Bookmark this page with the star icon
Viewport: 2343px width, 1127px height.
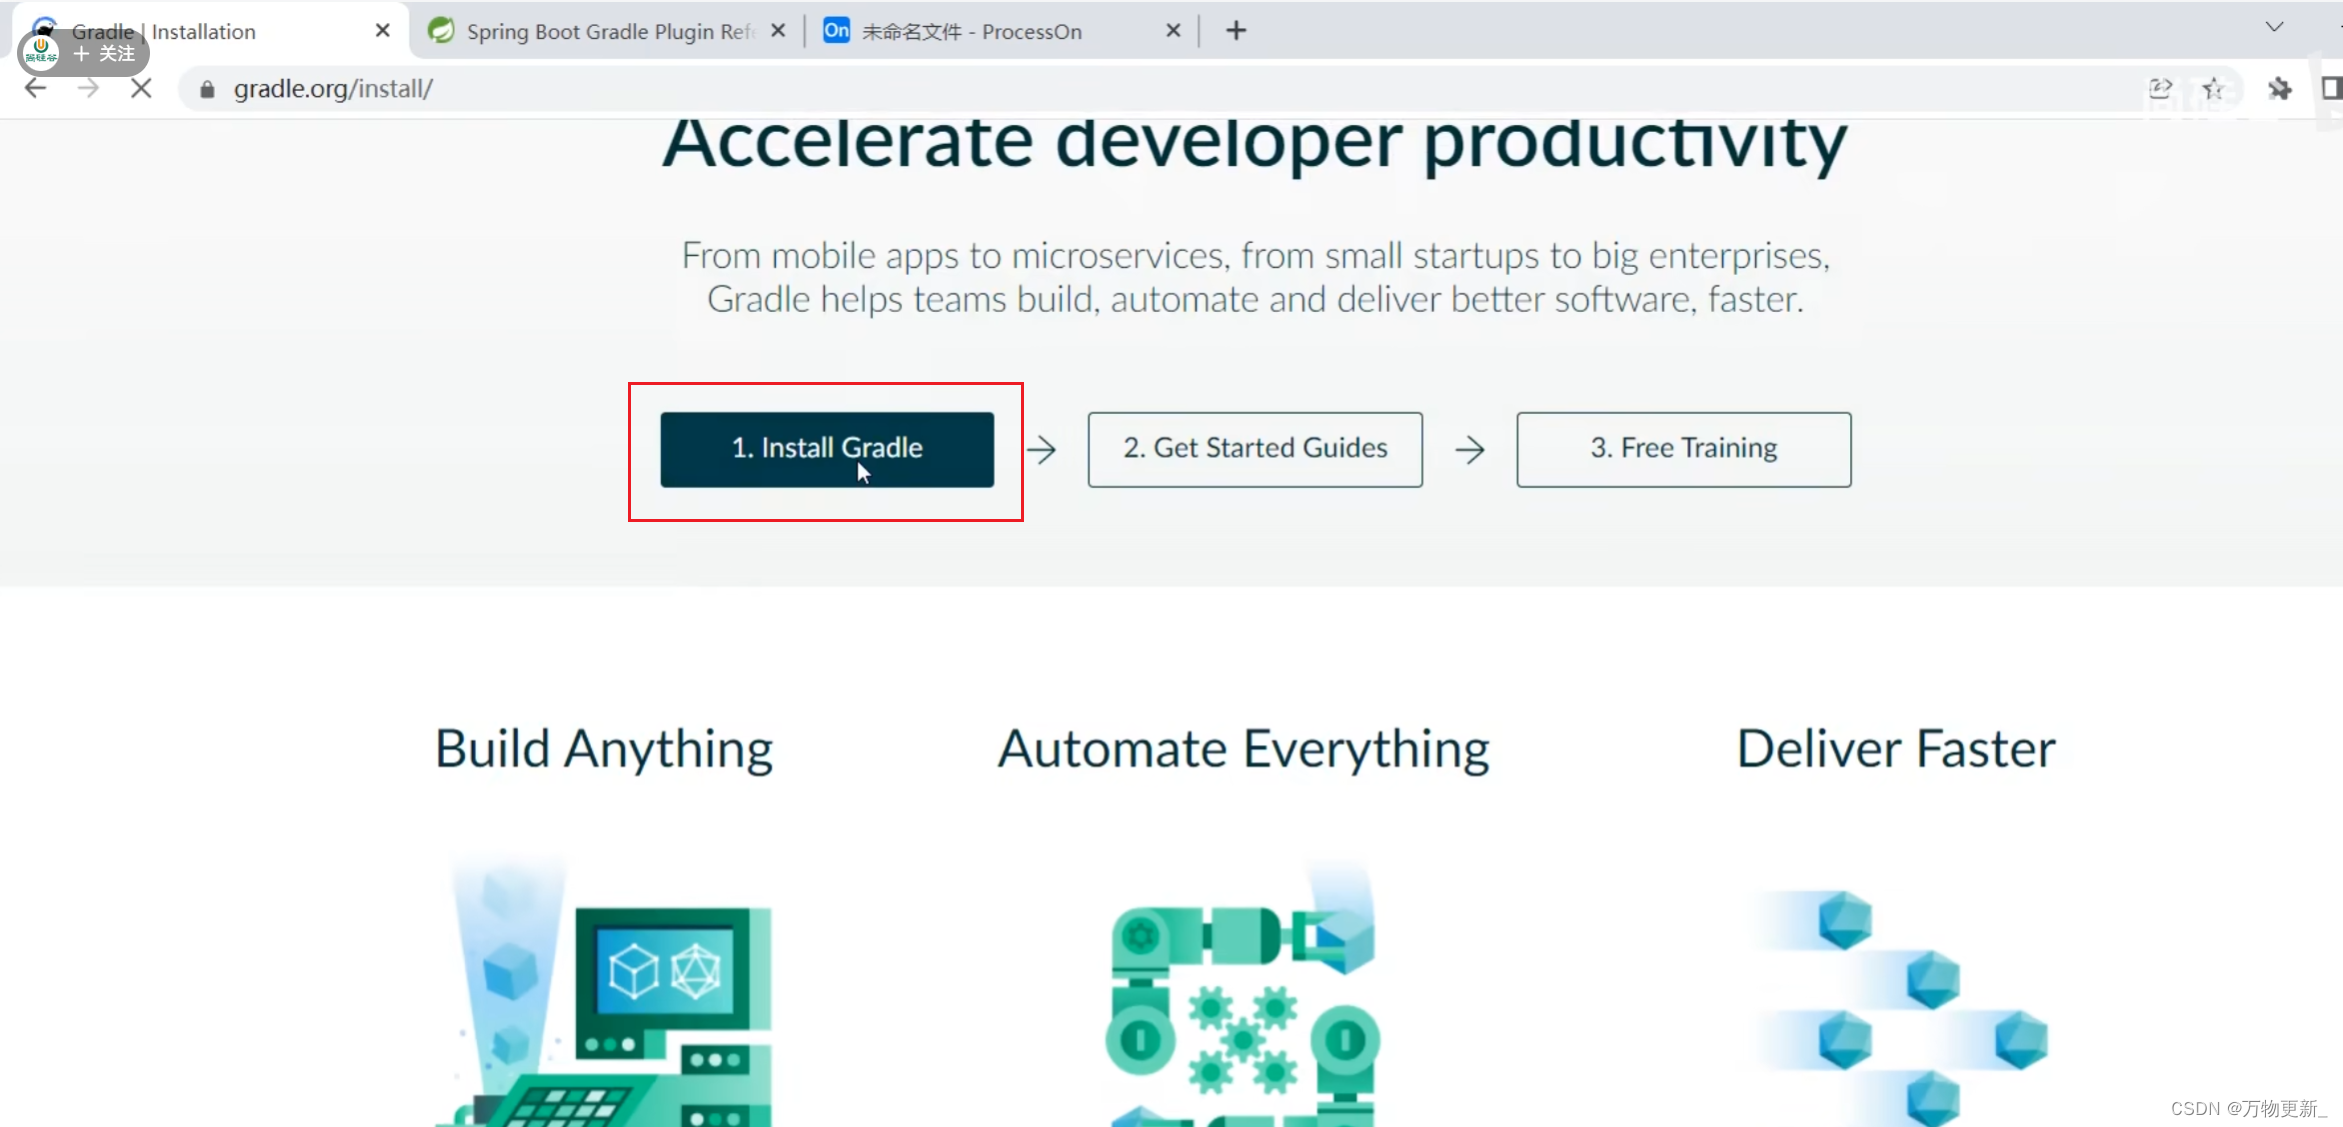coord(2214,88)
